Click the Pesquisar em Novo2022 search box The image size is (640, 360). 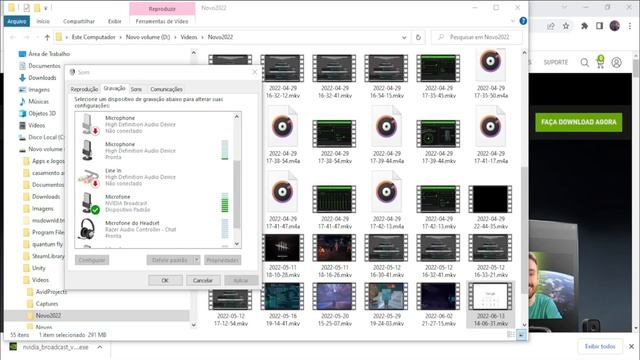coord(477,37)
